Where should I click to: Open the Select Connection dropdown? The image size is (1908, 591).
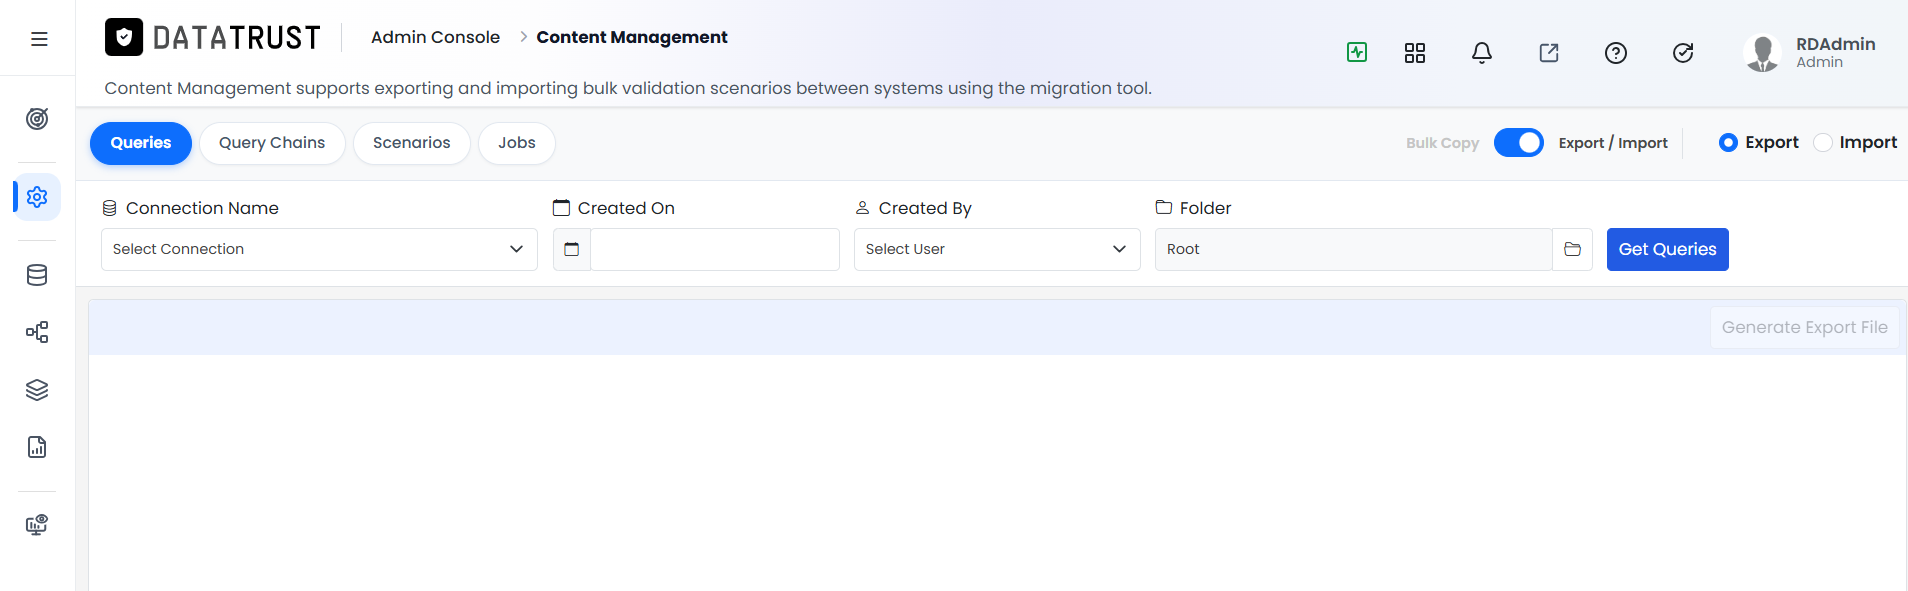319,249
